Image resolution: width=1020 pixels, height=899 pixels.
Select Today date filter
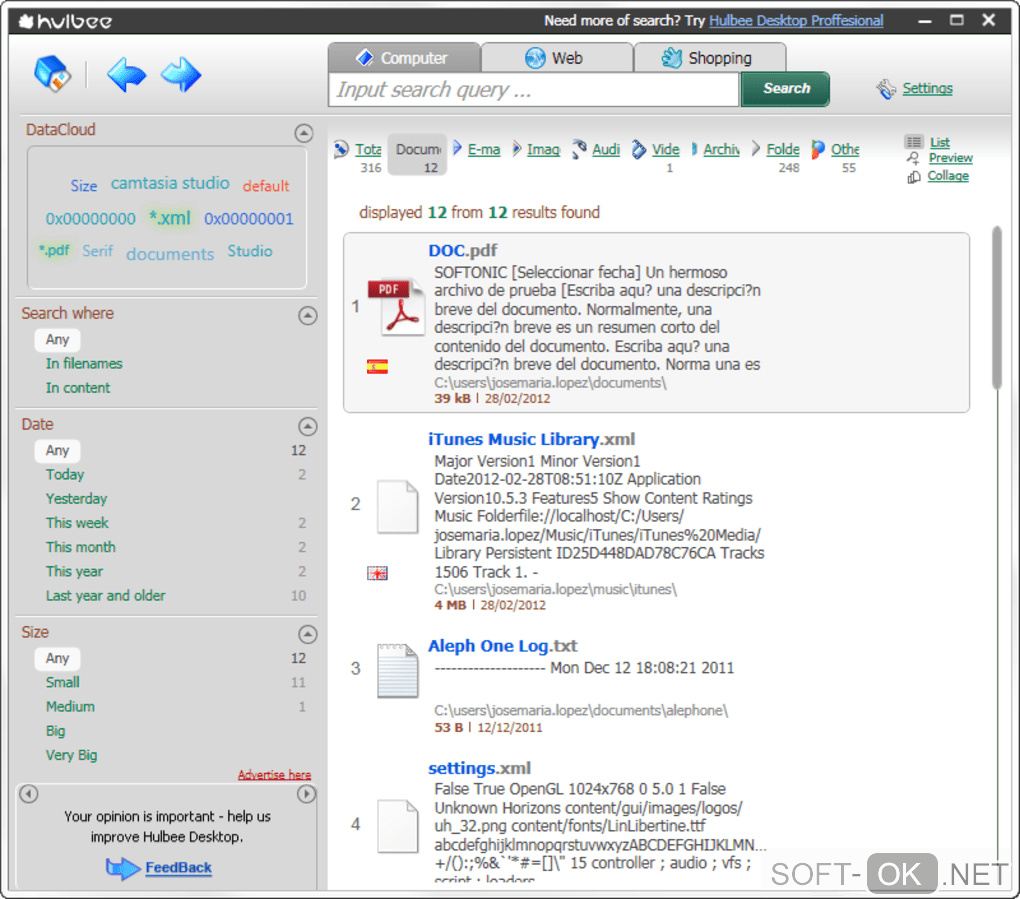(65, 475)
